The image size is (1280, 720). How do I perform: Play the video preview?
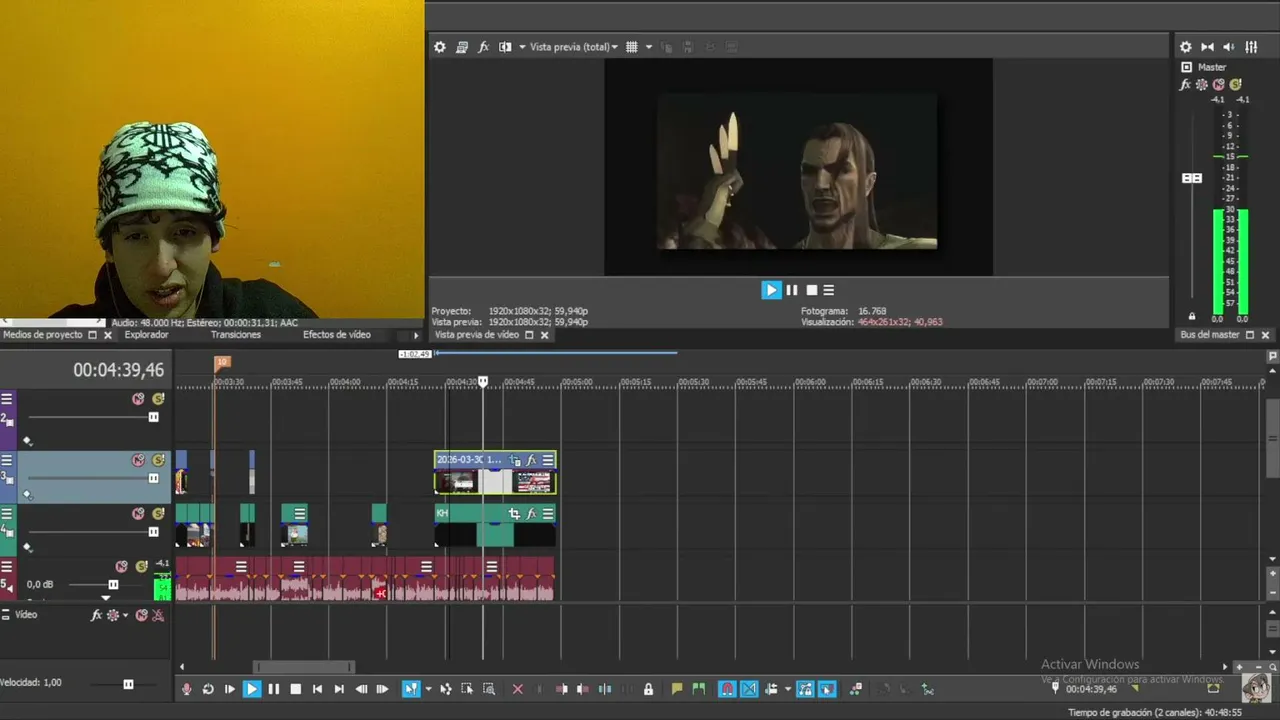(771, 290)
